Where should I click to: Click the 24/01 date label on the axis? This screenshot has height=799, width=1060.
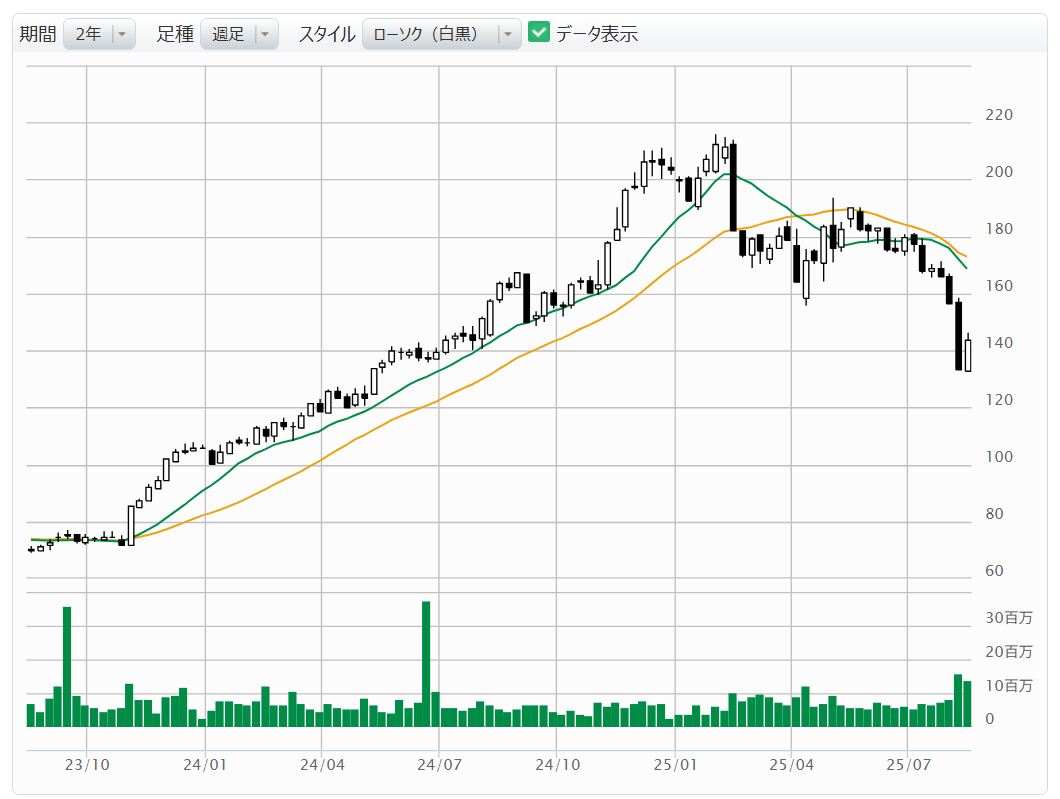point(205,765)
